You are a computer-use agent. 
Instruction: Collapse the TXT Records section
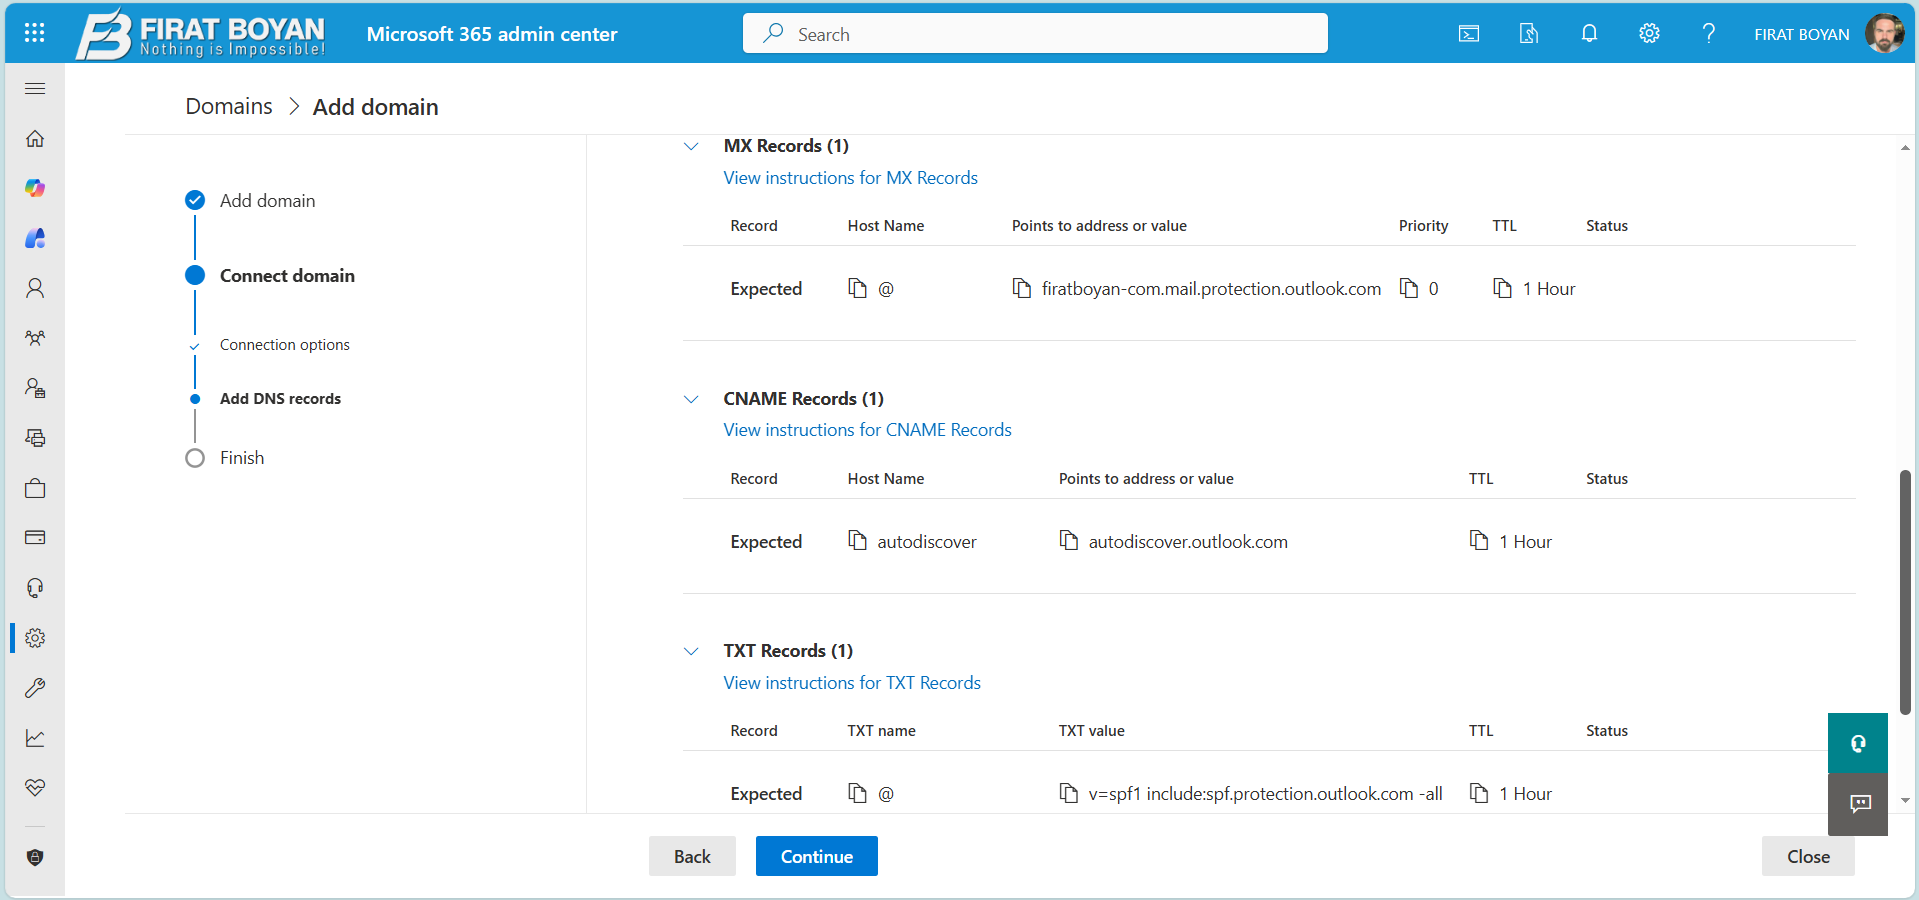pos(691,651)
